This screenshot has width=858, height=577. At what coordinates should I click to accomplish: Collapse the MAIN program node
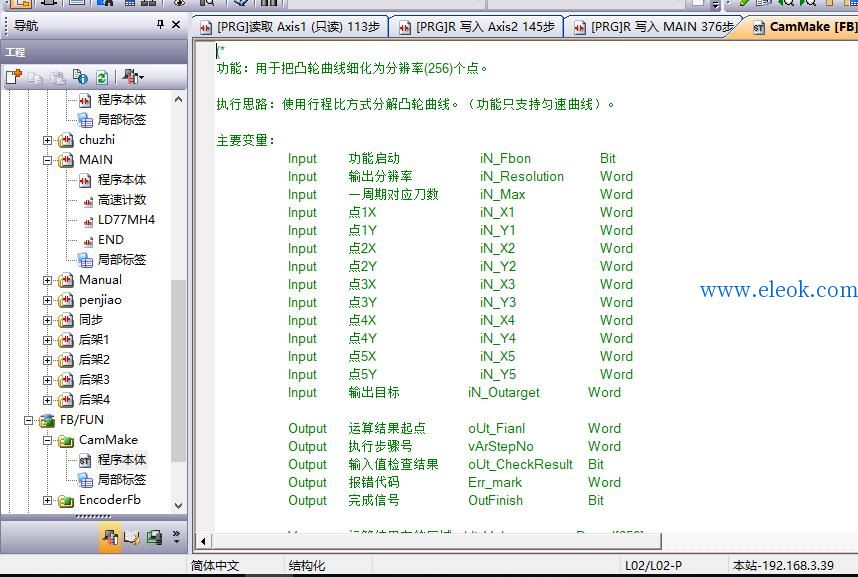pyautogui.click(x=48, y=160)
